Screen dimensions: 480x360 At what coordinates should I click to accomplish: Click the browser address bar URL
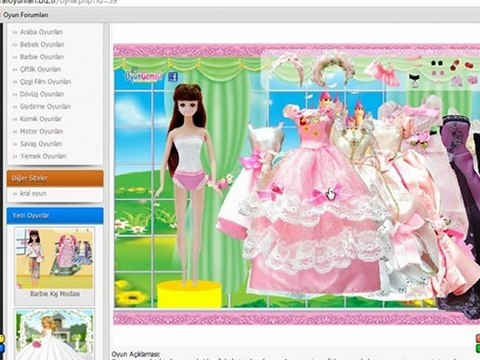point(58,2)
